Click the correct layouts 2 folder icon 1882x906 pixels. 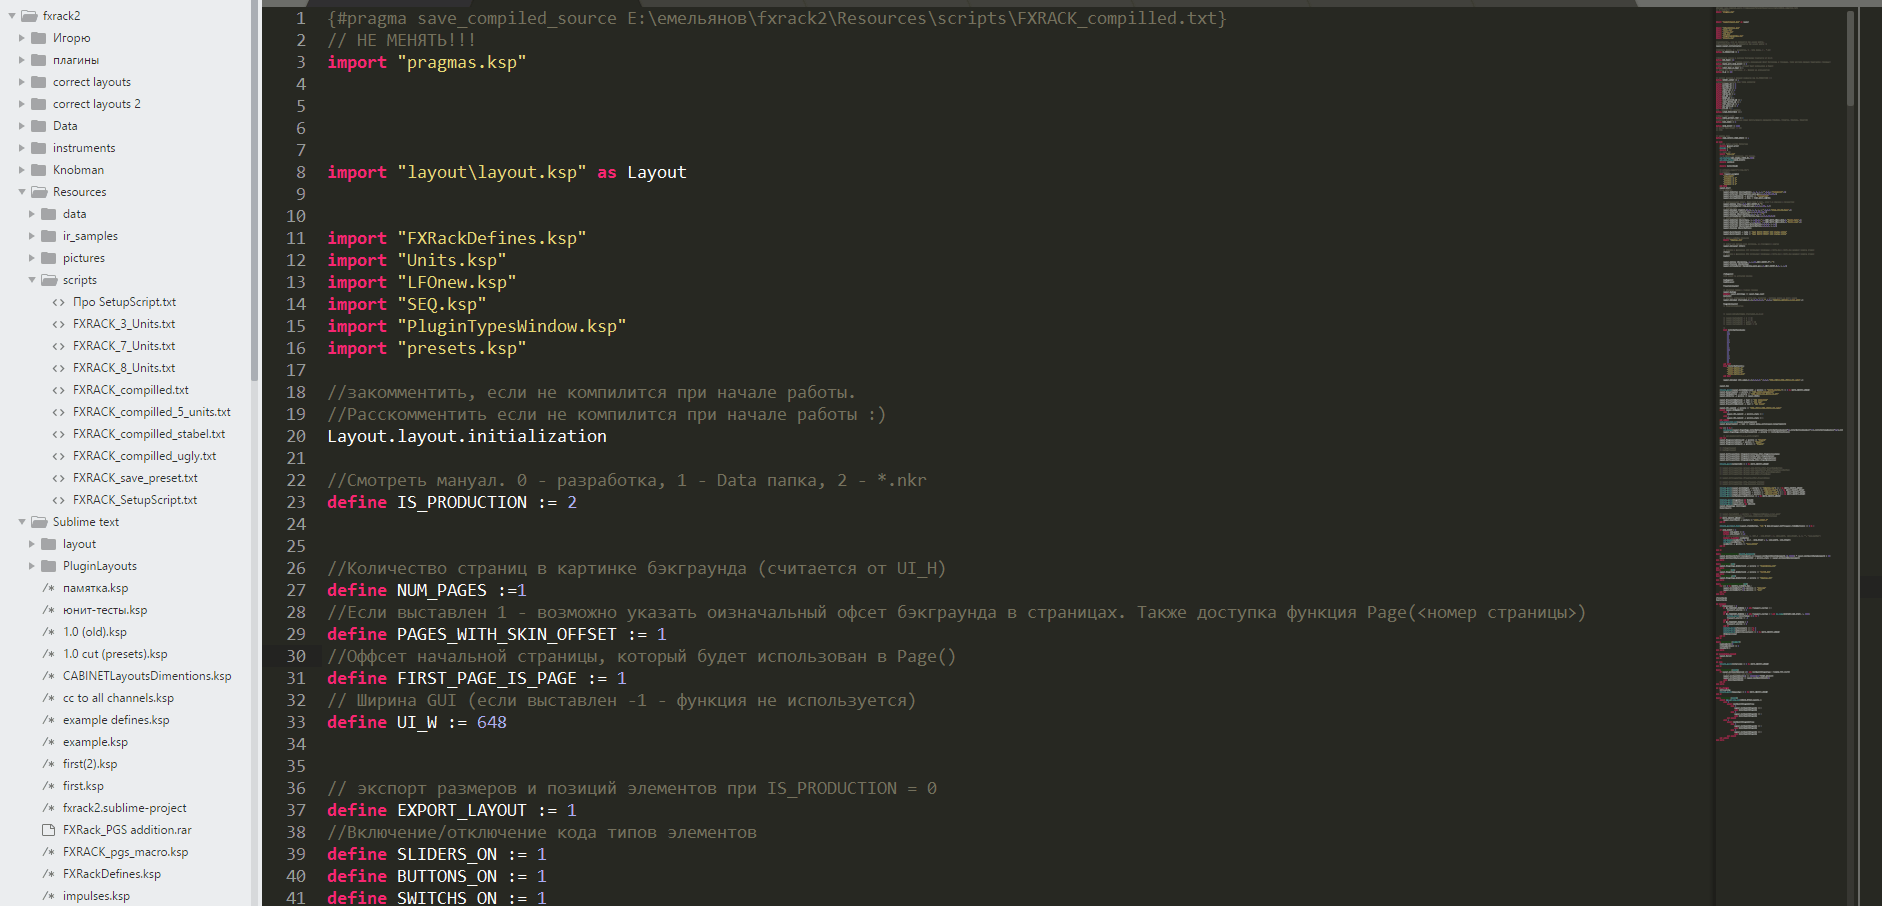coord(39,104)
